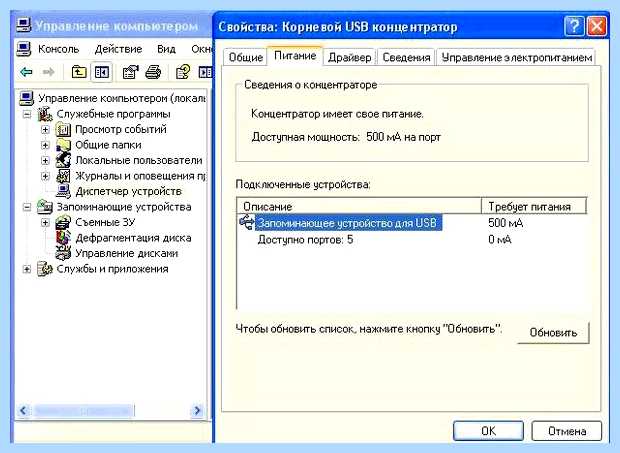Click the Back arrow in the Computer Management toolbar

(26, 72)
